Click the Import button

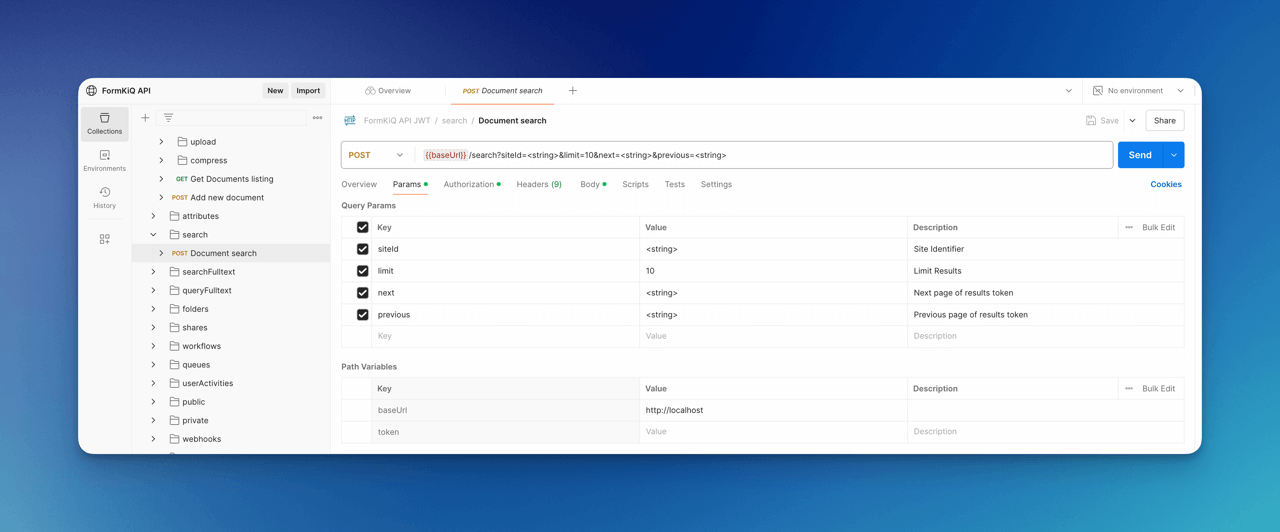point(308,91)
